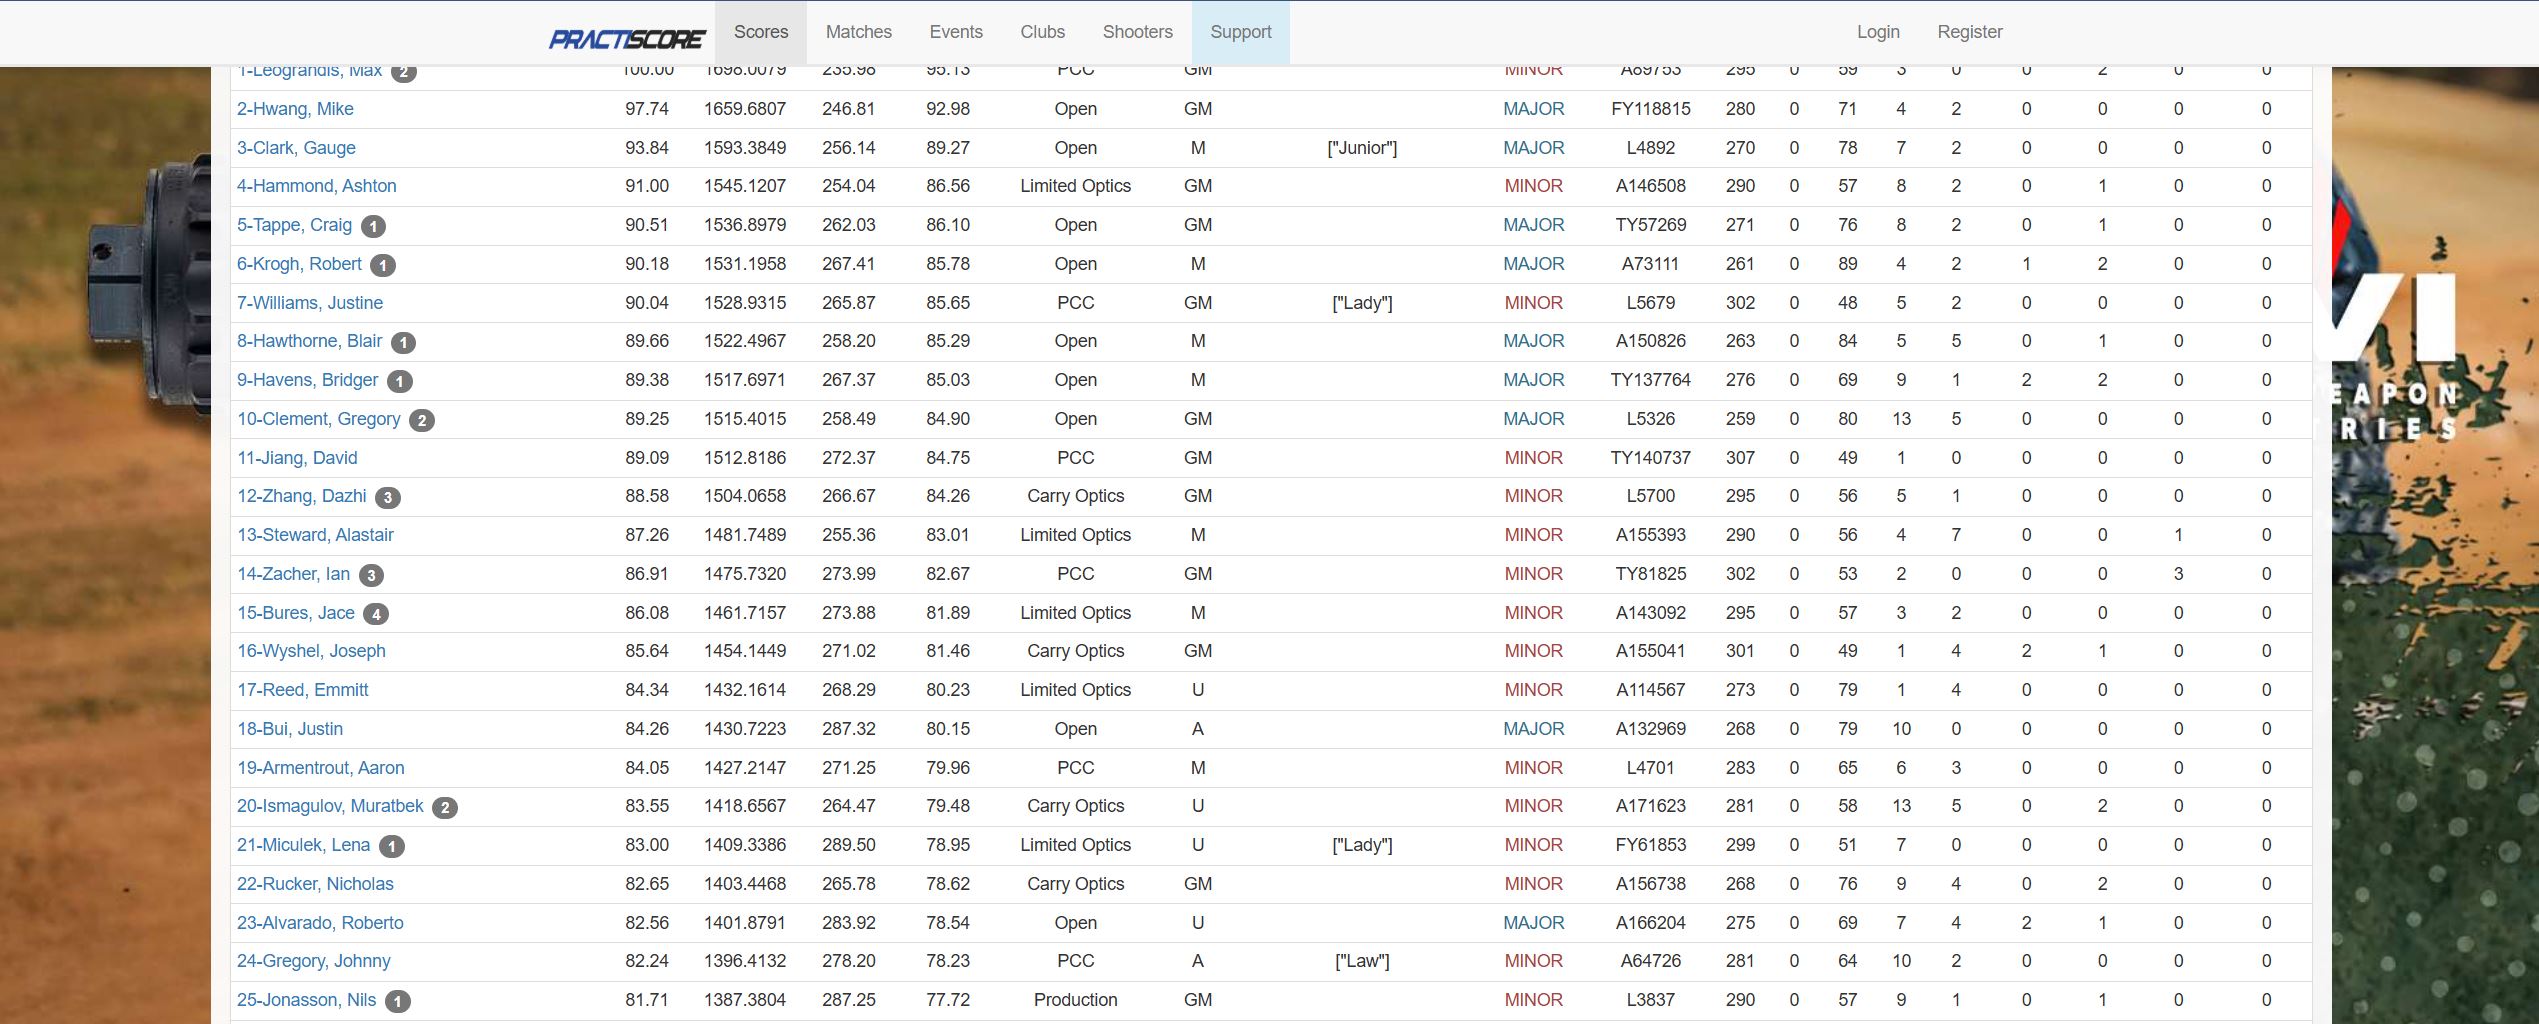Go to the Matches menu

pyautogui.click(x=859, y=32)
